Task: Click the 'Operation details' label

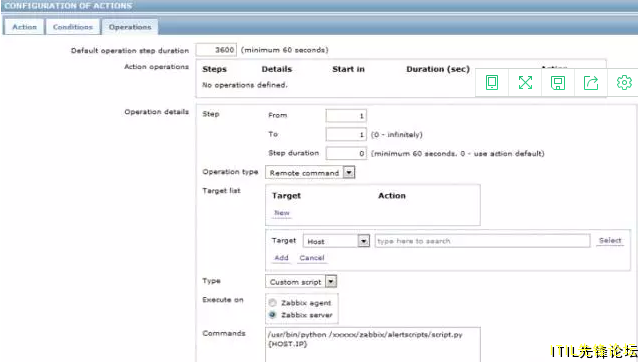Action: [x=157, y=112]
